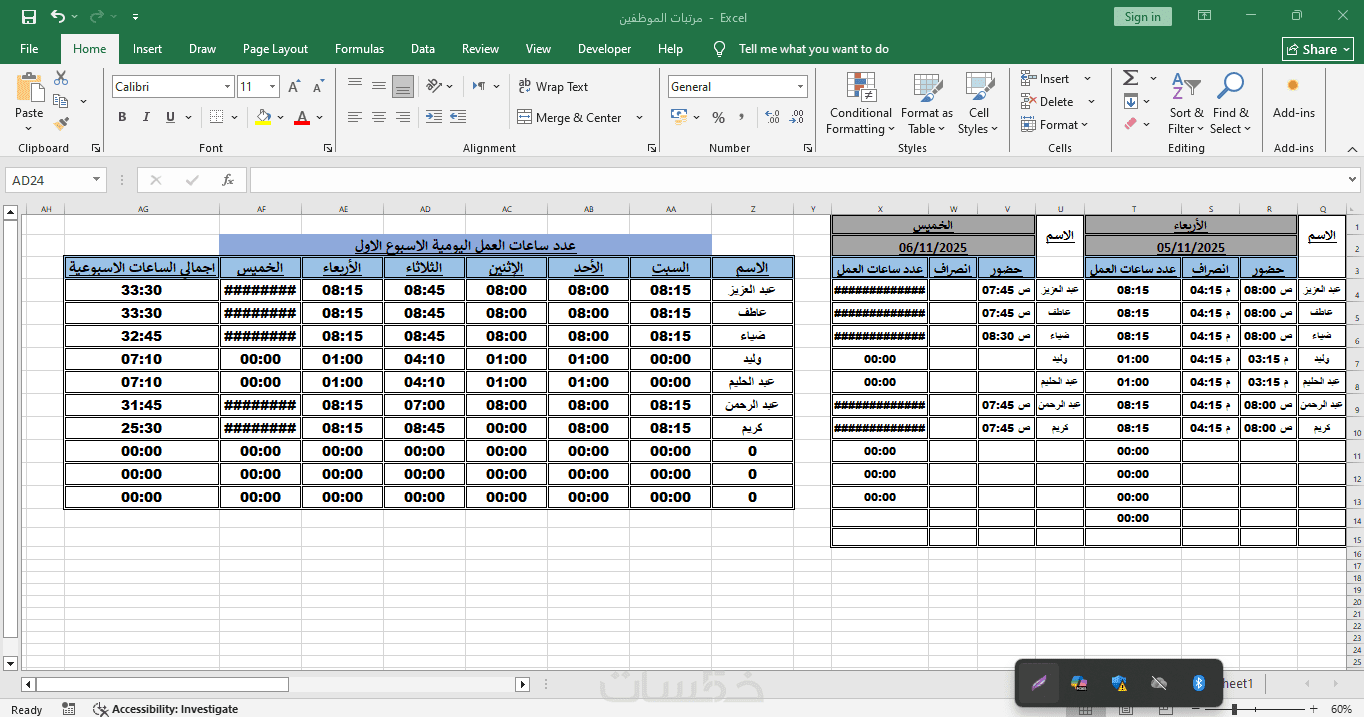Expand the Name Box dropdown arrow
This screenshot has height=717, width=1364.
[x=97, y=180]
